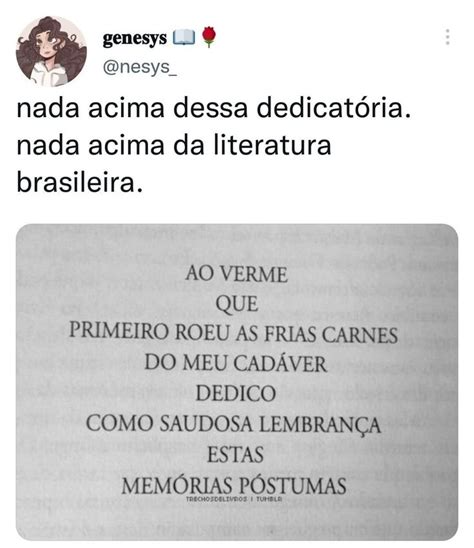
Task: Click the open book emoji beside genesys
Action: tap(184, 37)
